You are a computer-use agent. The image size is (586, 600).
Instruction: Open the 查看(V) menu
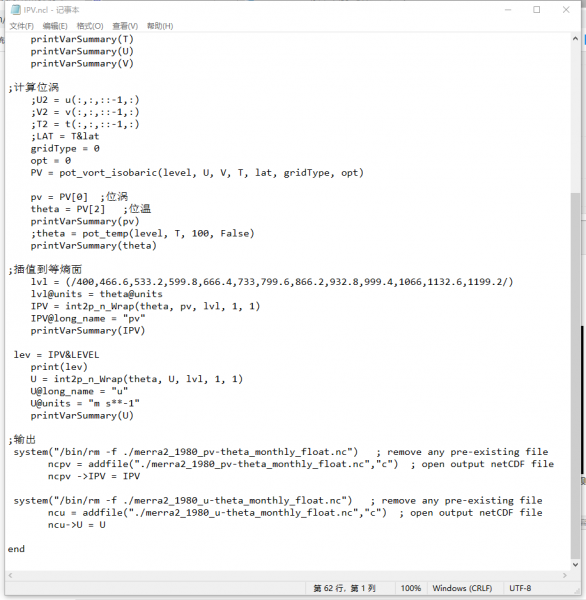point(125,26)
